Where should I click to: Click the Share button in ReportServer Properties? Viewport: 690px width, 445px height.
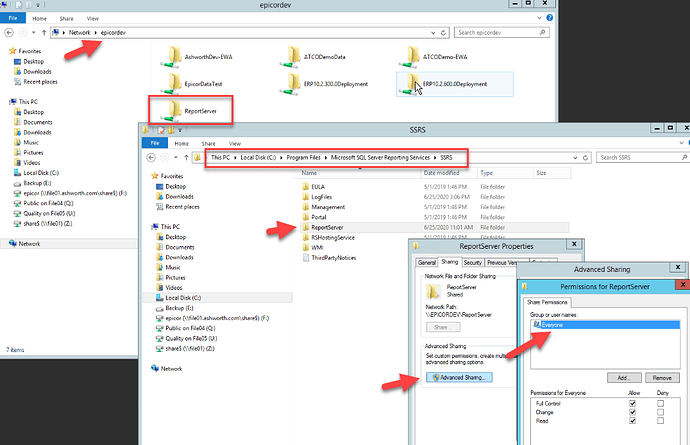click(x=443, y=327)
